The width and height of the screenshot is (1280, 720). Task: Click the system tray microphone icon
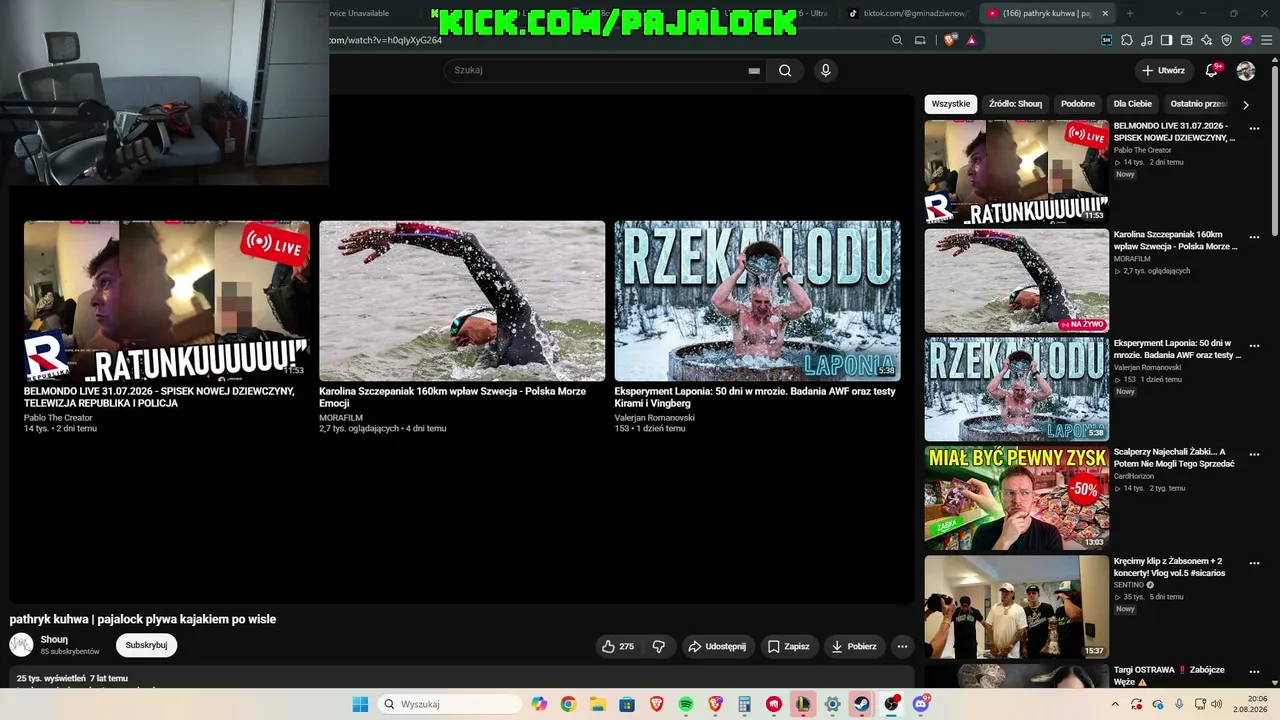click(1179, 704)
